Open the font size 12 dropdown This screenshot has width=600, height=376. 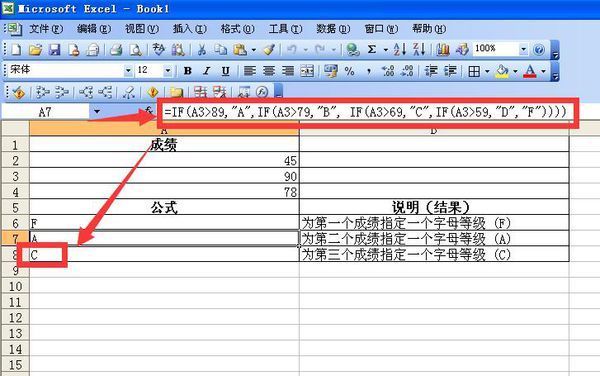[x=168, y=71]
